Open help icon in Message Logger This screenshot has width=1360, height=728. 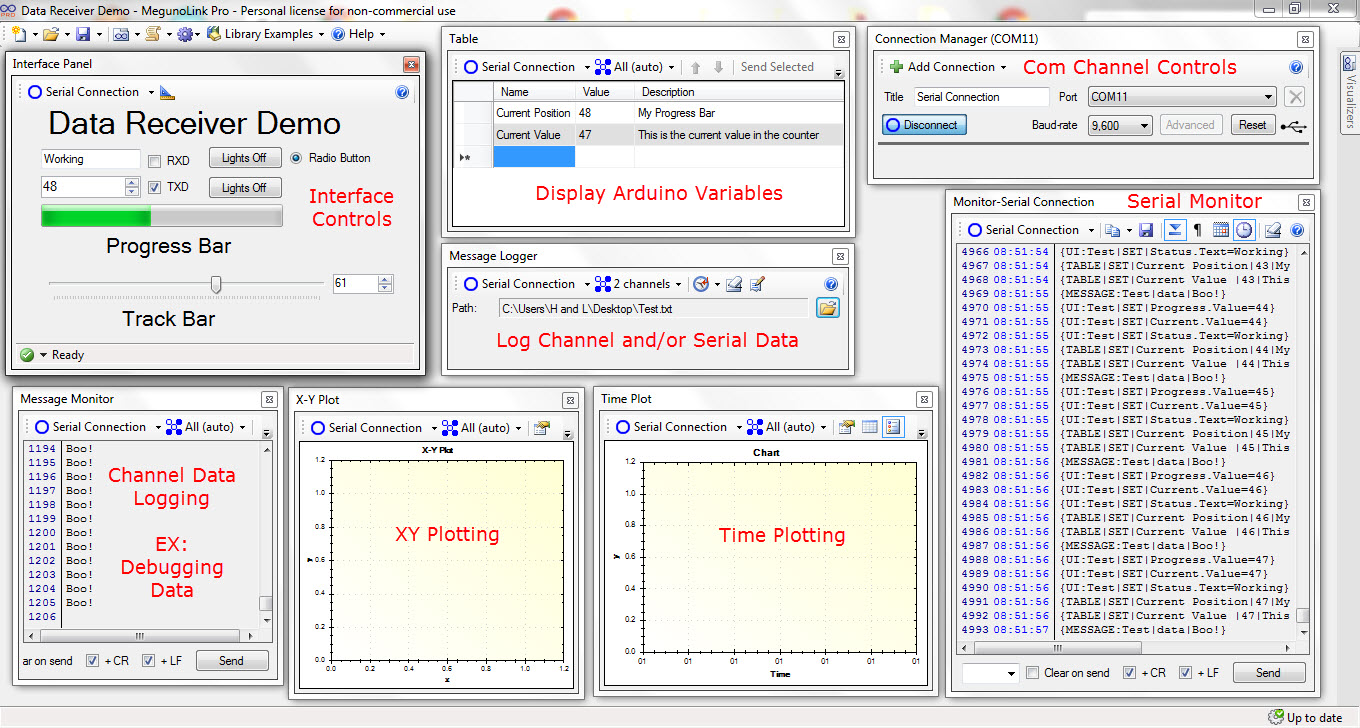coord(830,284)
